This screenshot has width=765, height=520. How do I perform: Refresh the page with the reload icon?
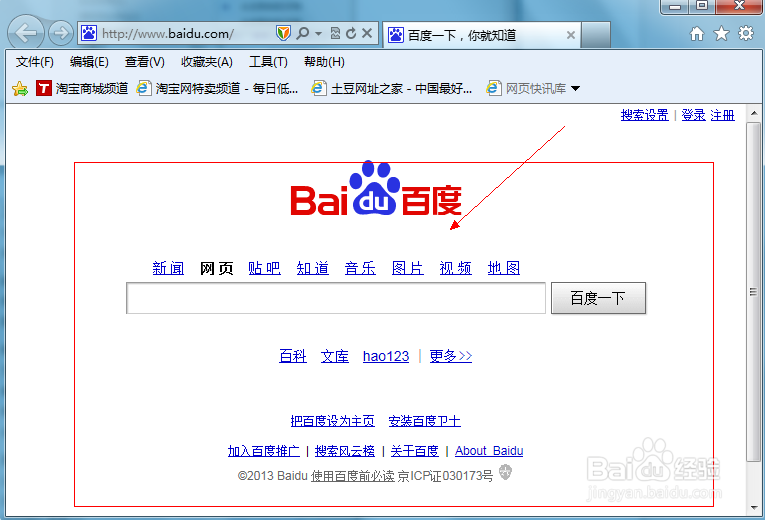point(351,33)
